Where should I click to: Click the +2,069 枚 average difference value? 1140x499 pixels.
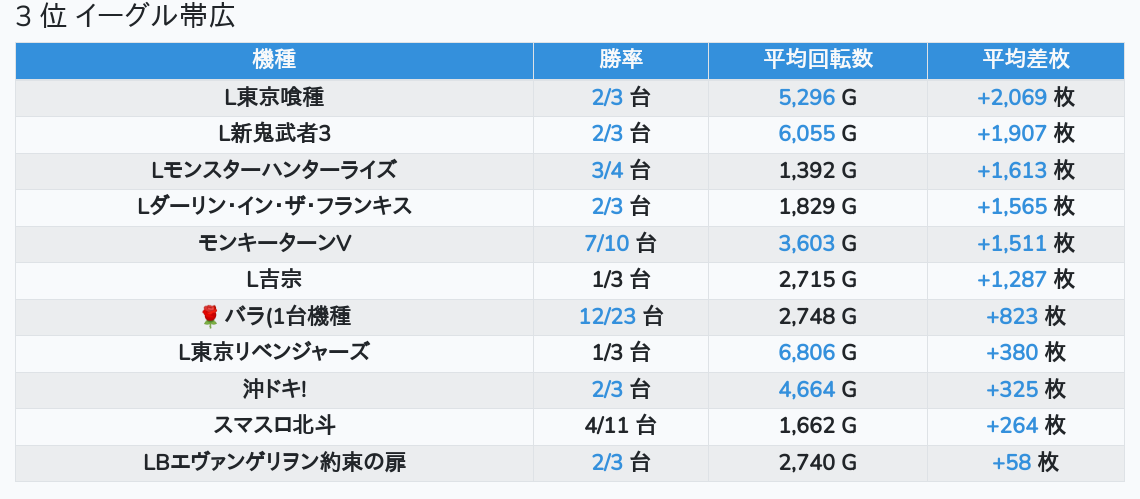pos(1025,97)
